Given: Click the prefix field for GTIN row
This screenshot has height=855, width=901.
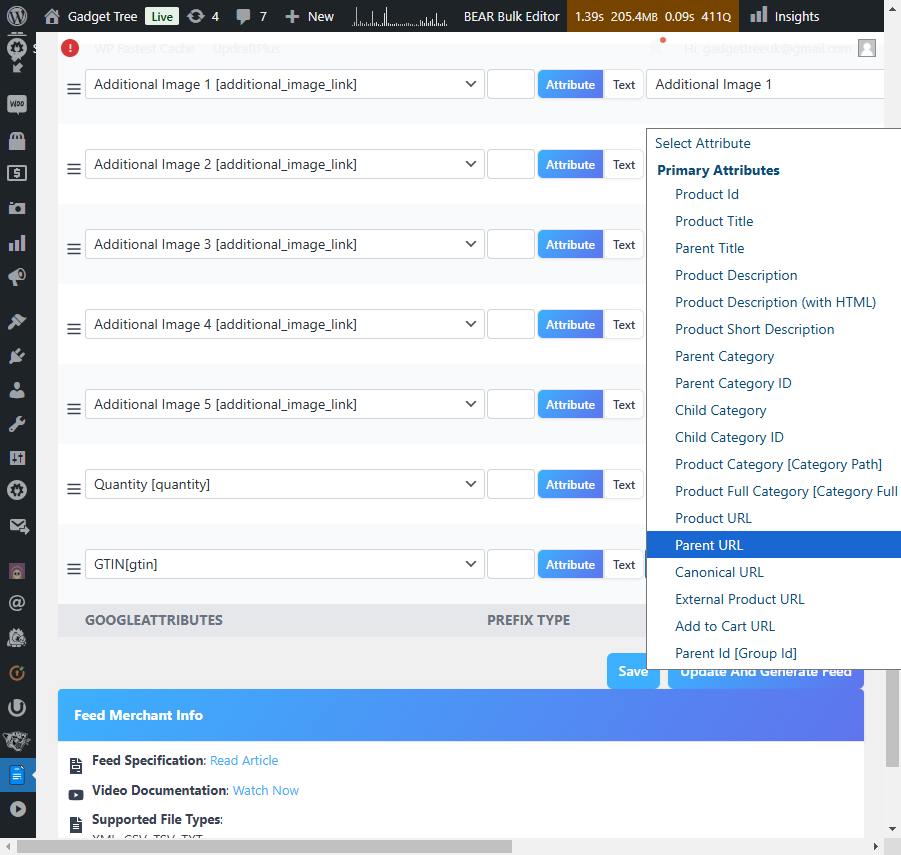Looking at the screenshot, I should 511,564.
